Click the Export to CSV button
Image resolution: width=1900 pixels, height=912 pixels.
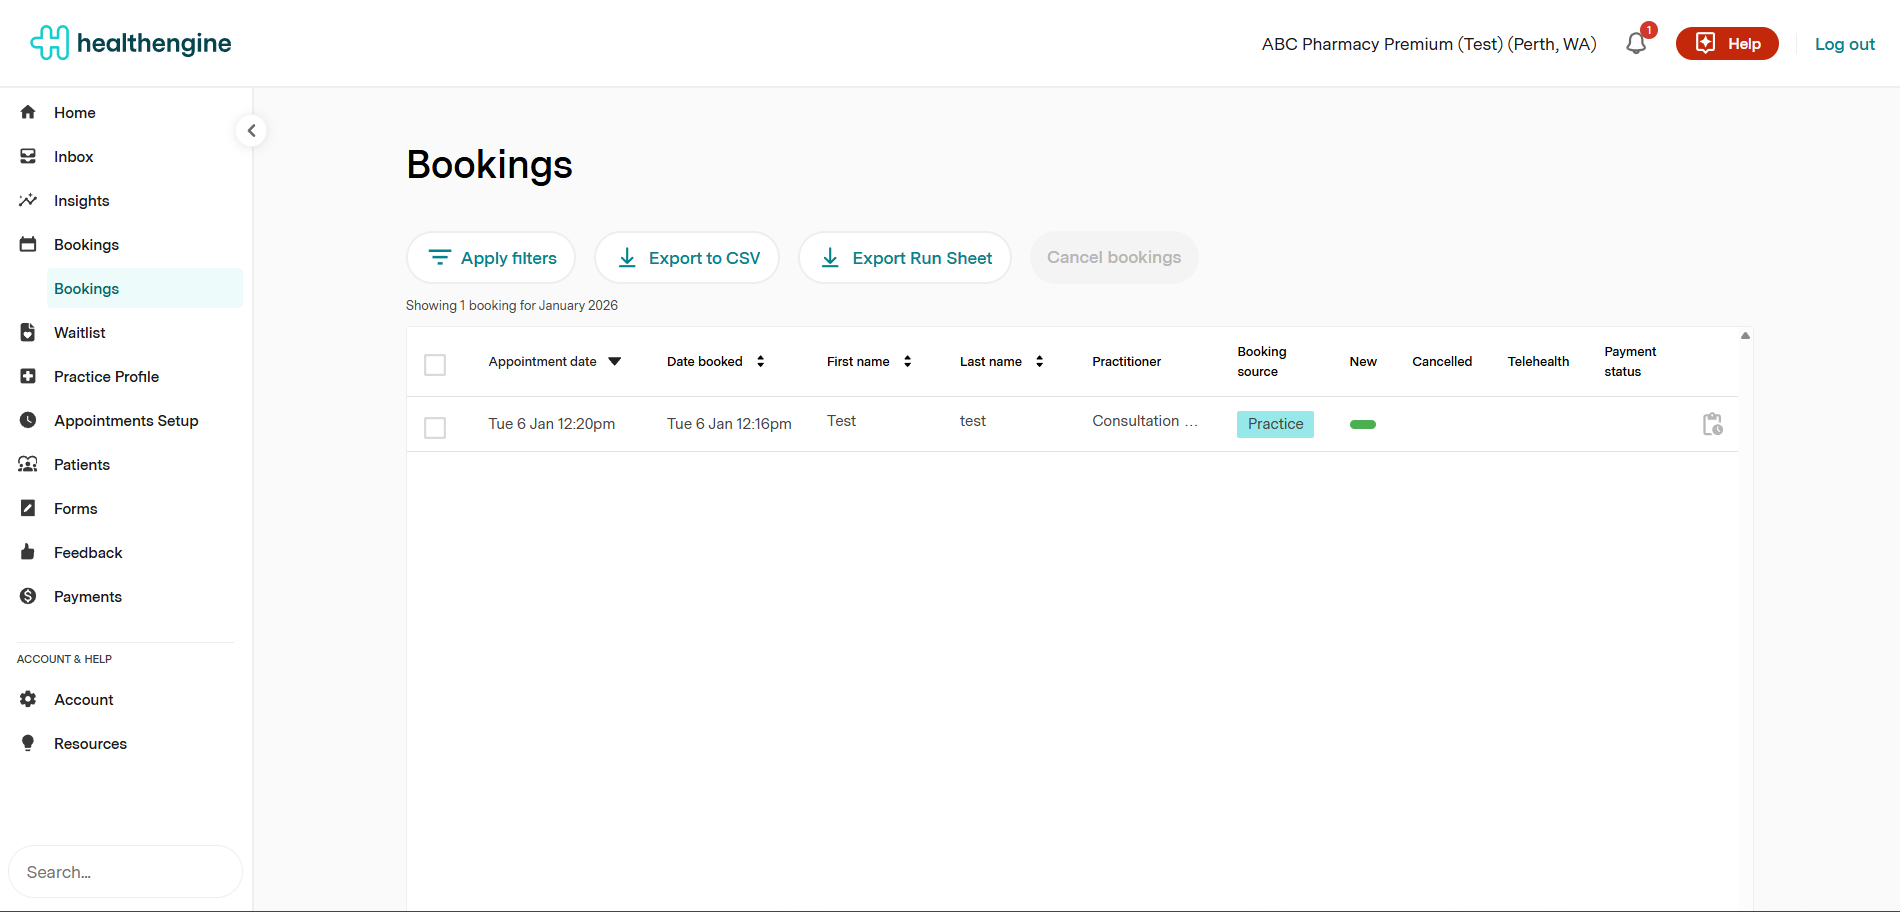(687, 258)
